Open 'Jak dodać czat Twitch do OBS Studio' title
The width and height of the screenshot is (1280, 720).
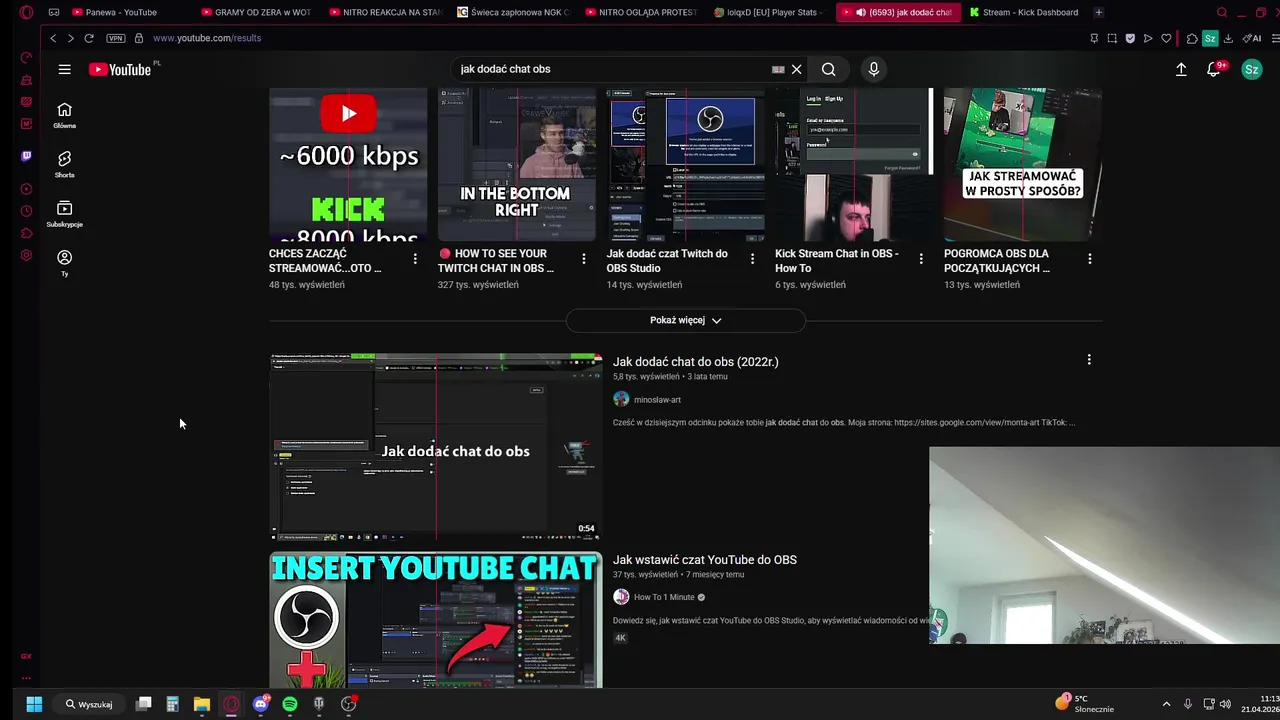tap(667, 261)
